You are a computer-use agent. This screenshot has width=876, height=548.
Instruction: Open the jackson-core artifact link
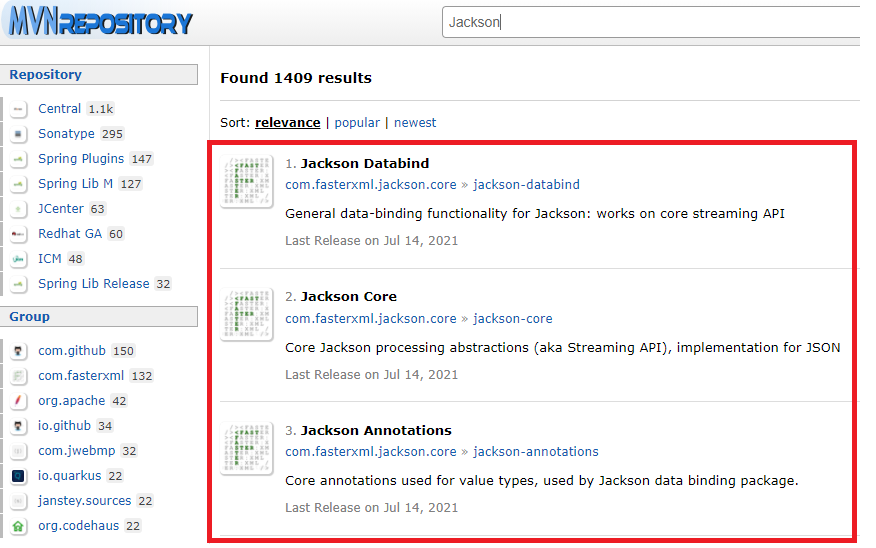(513, 319)
